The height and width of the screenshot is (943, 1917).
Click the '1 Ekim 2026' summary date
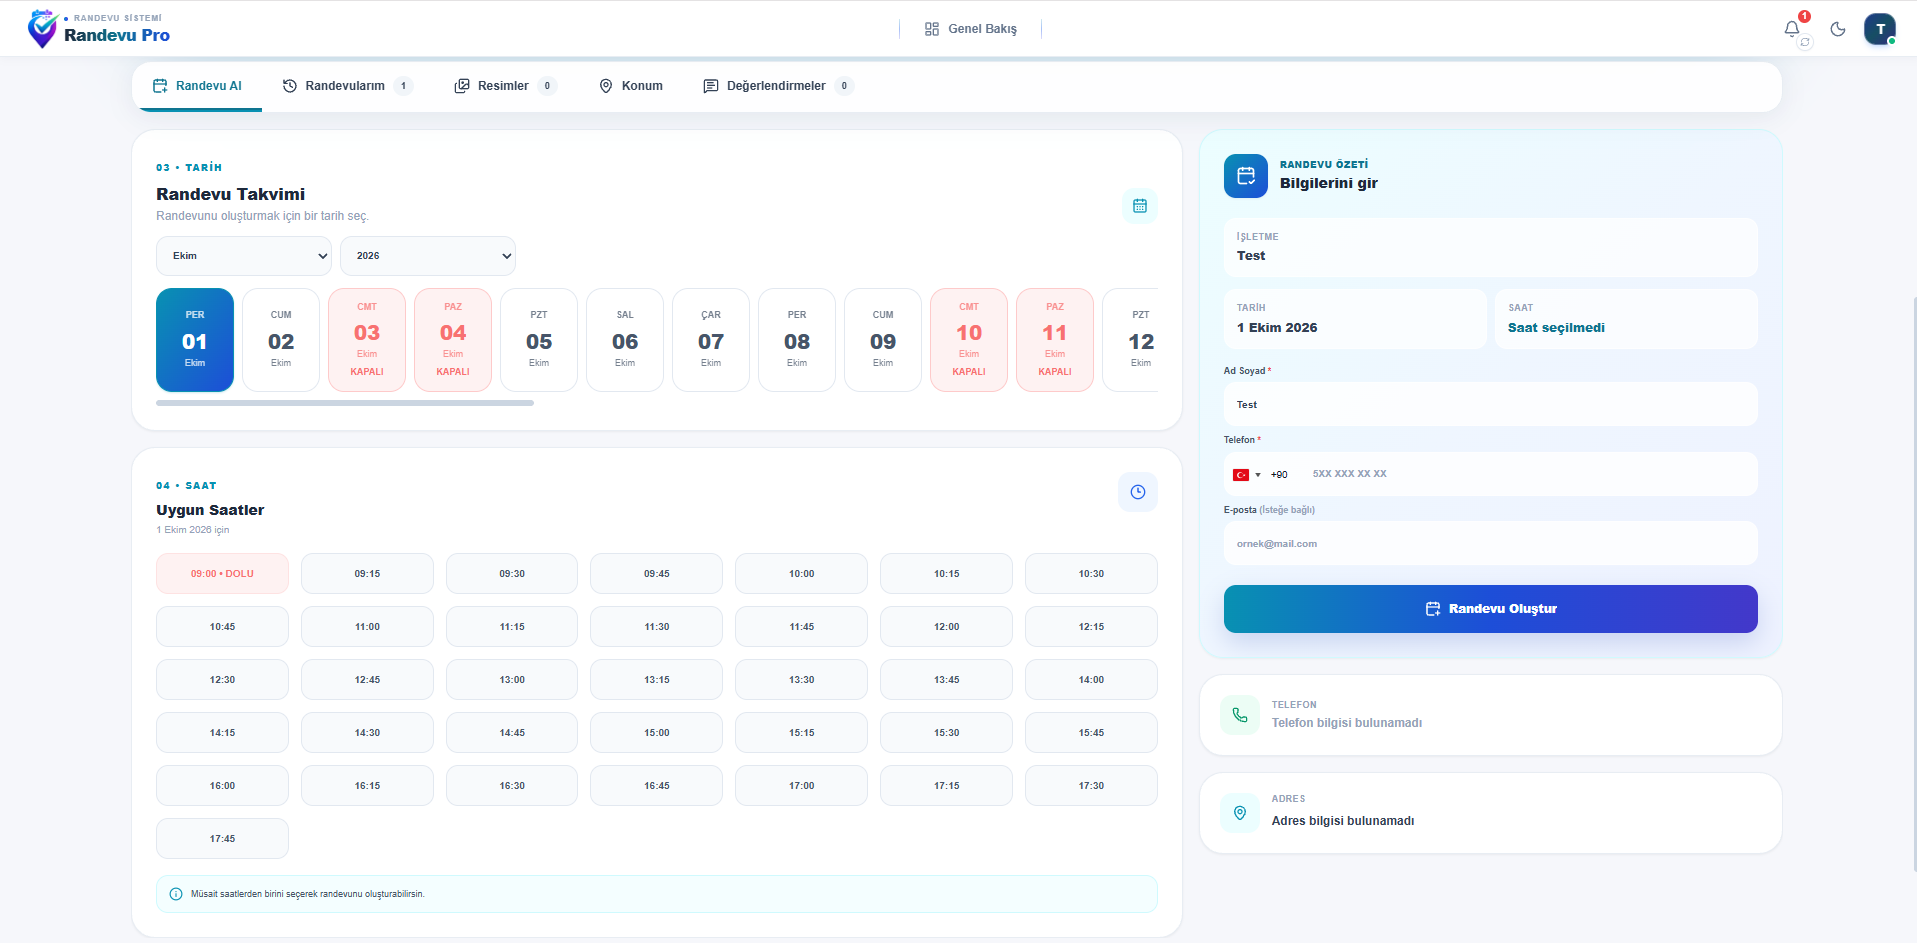[x=1277, y=328]
